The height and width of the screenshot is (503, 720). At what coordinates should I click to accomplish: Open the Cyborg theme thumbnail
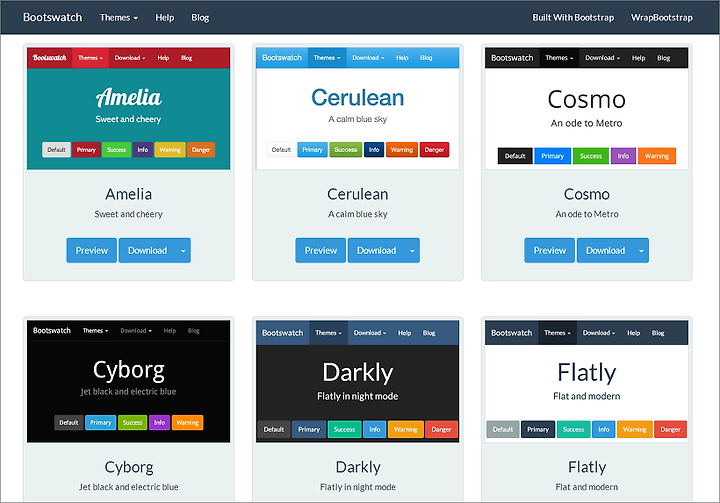click(129, 381)
